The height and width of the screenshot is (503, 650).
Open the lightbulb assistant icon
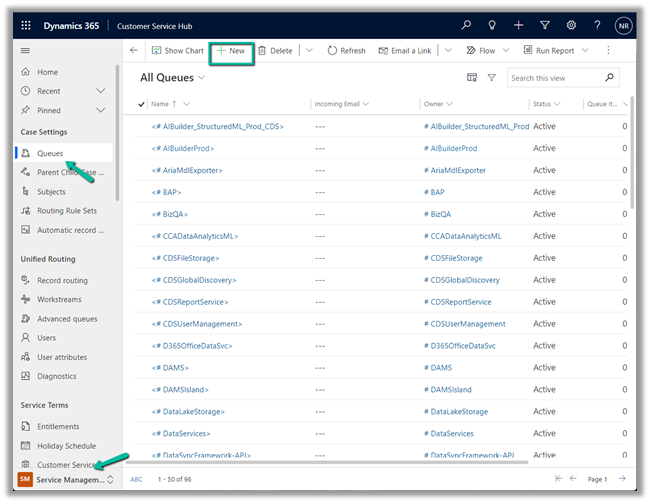tap(492, 24)
